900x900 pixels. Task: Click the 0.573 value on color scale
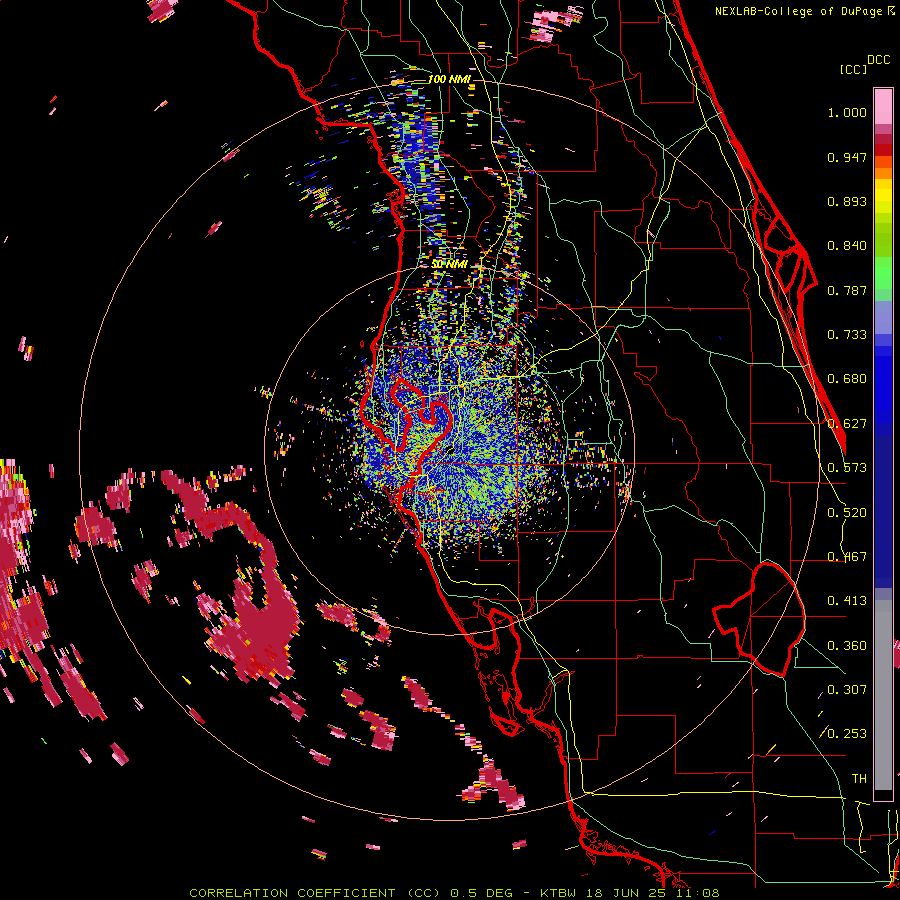pos(847,468)
